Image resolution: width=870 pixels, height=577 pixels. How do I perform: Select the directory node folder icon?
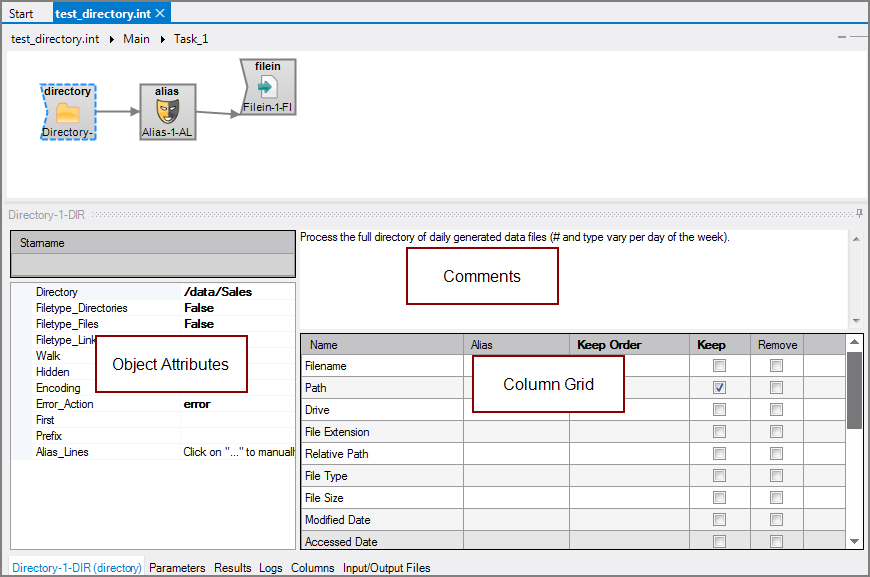[68, 112]
